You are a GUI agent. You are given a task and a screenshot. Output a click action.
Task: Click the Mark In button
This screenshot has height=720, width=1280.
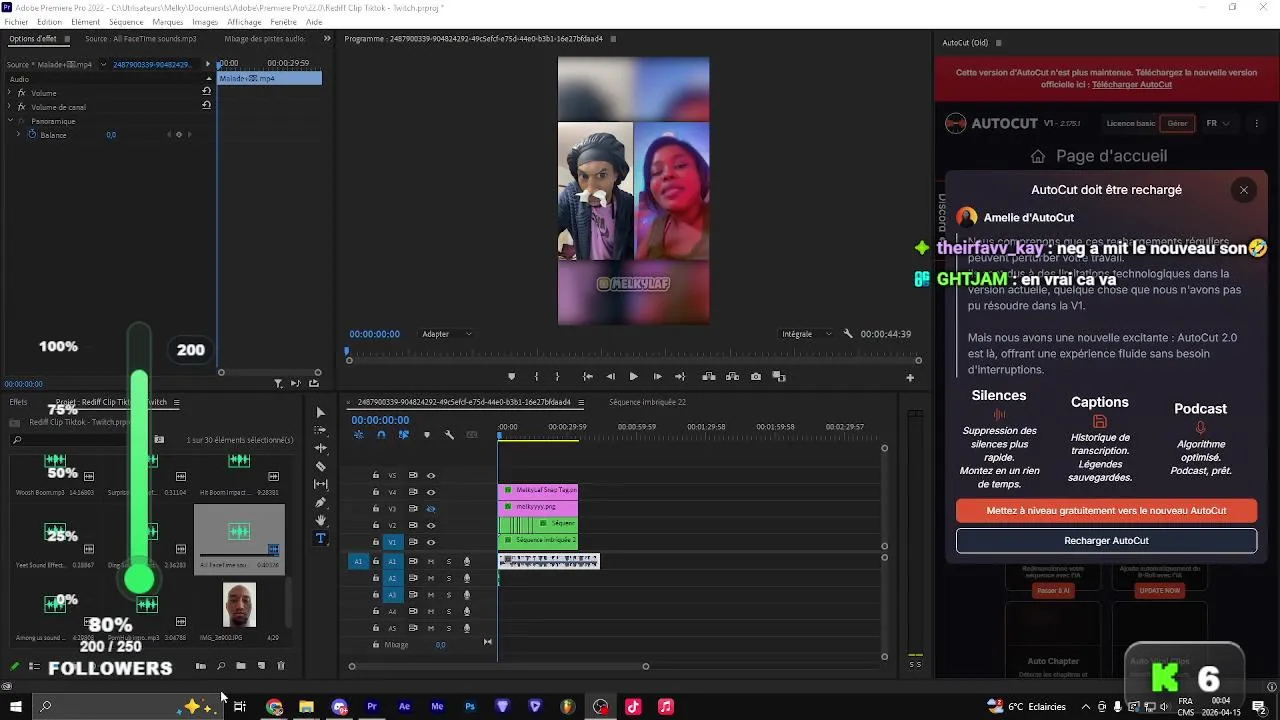[x=536, y=377]
